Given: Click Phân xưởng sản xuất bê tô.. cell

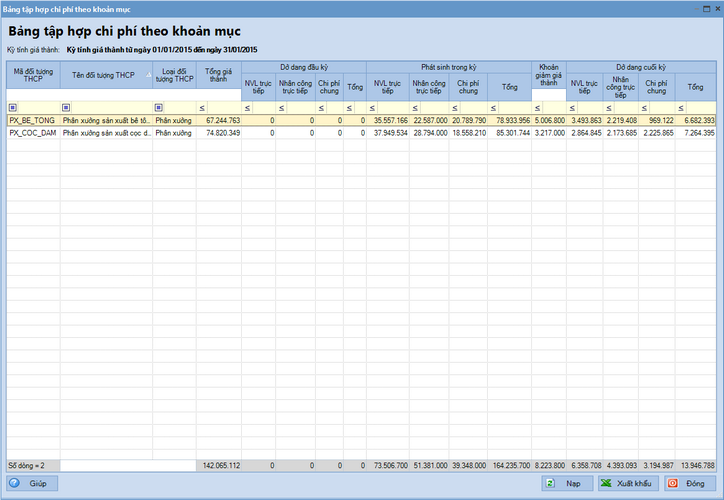Looking at the screenshot, I should tap(106, 120).
